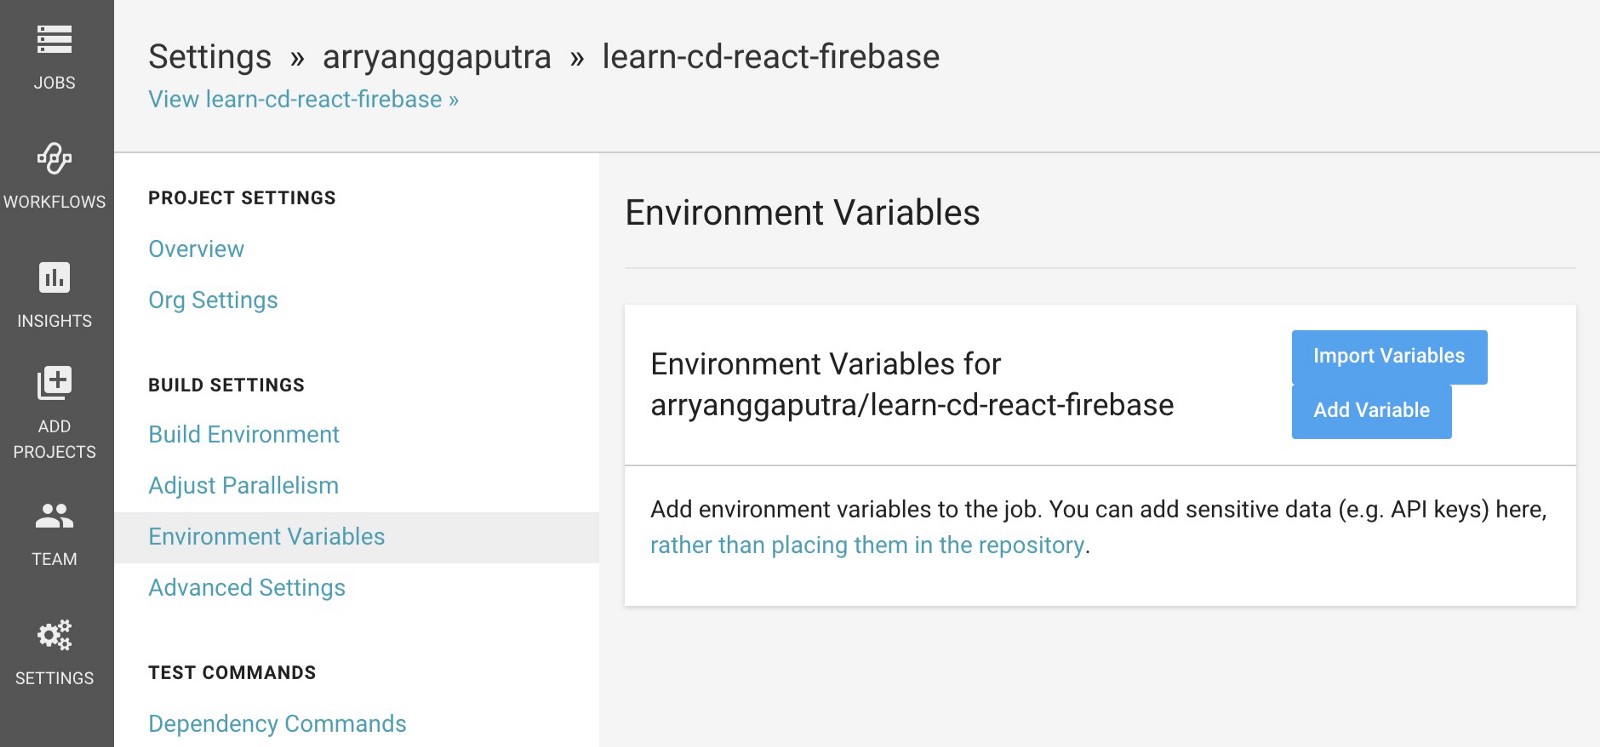1600x747 pixels.
Task: Follow the View learn-cd-react-firebase link
Action: point(303,99)
